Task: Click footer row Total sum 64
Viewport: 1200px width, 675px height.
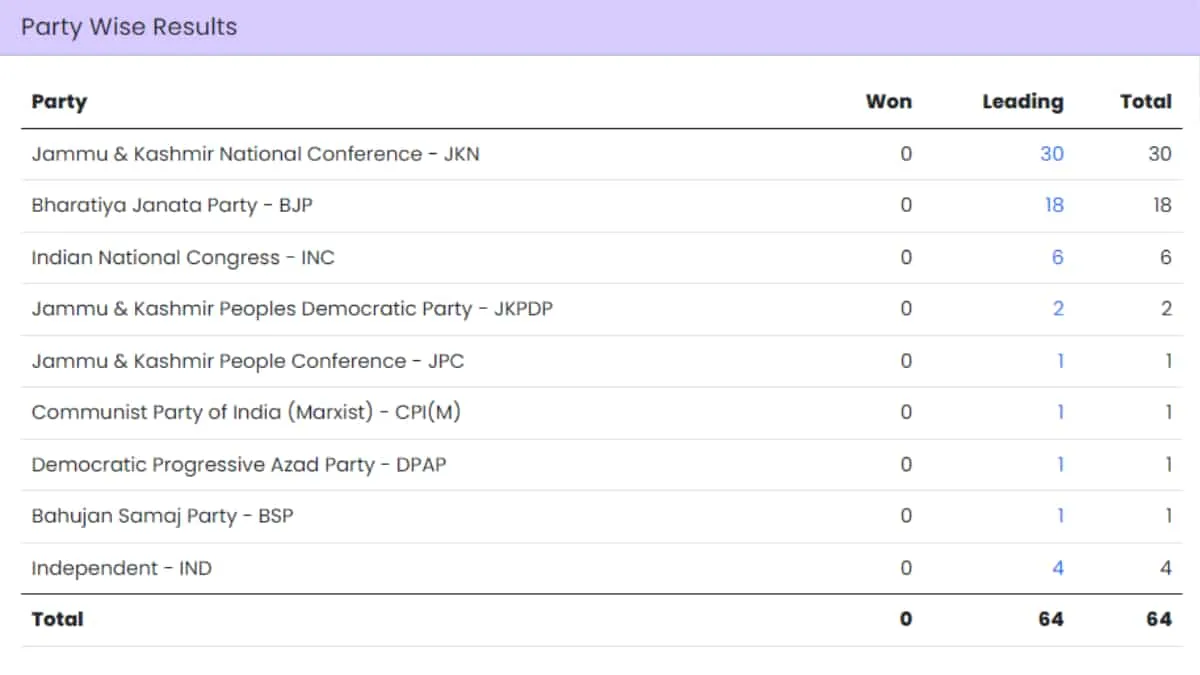Action: pos(1159,619)
